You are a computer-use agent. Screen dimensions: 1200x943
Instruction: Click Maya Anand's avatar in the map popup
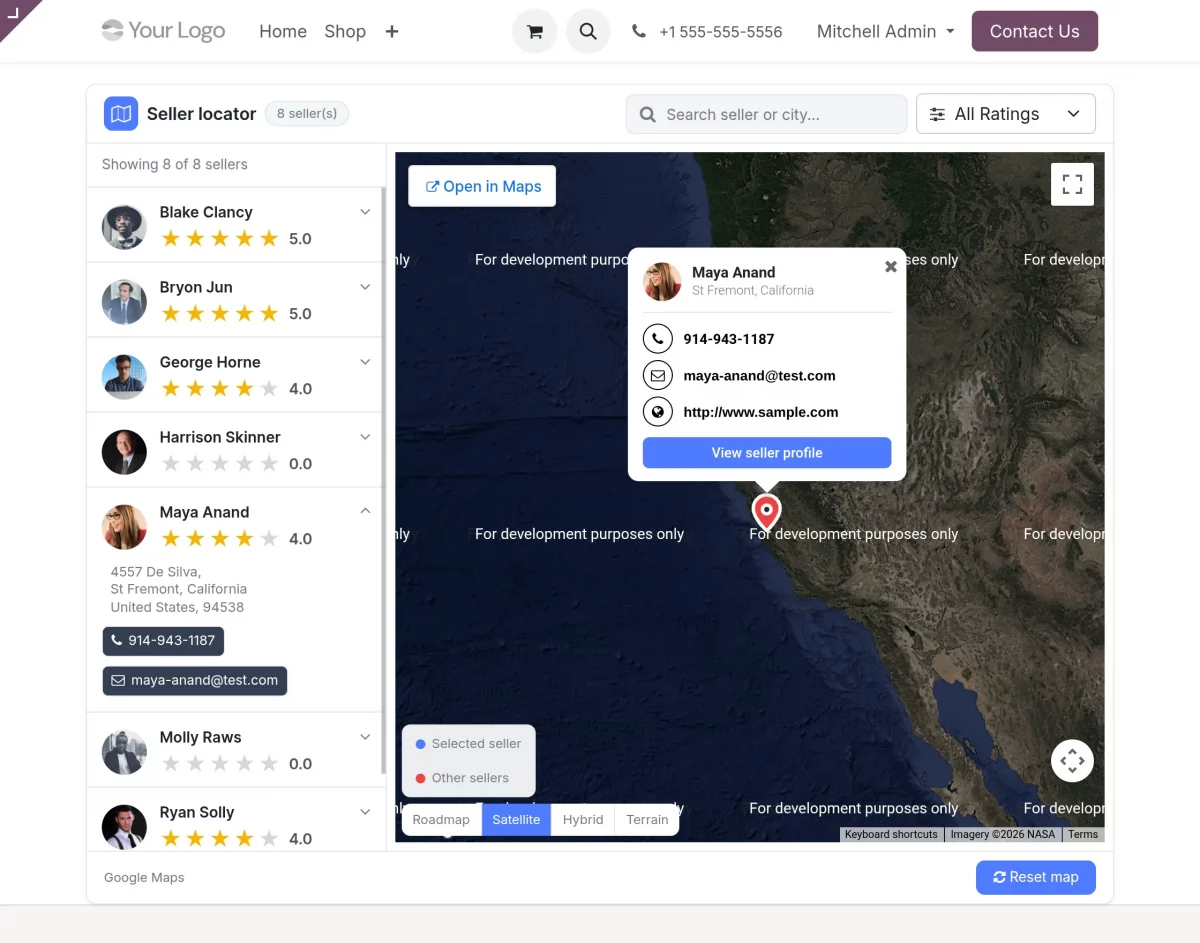click(x=662, y=281)
